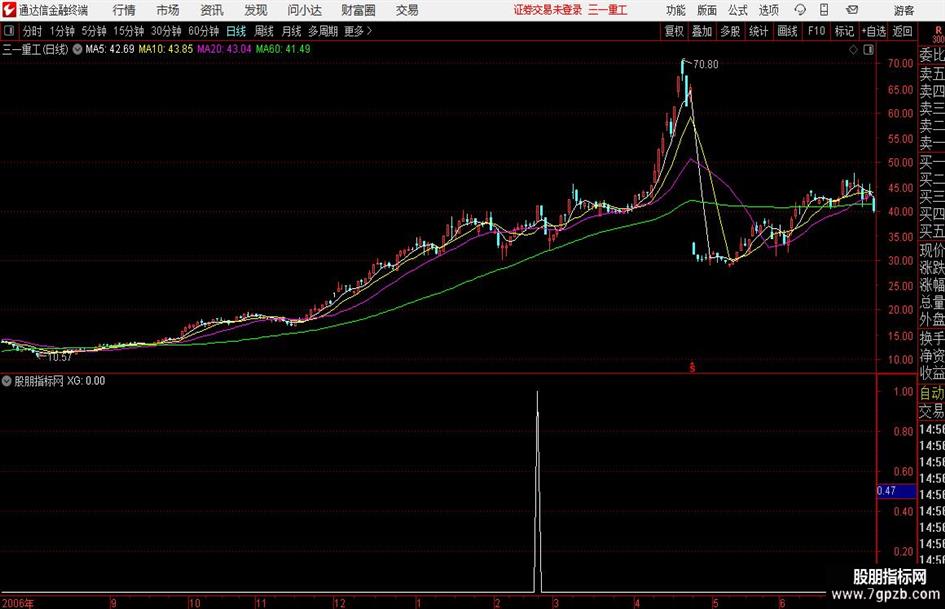945x609 pixels.
Task: Click the red S marker on chart
Action: 692,367
